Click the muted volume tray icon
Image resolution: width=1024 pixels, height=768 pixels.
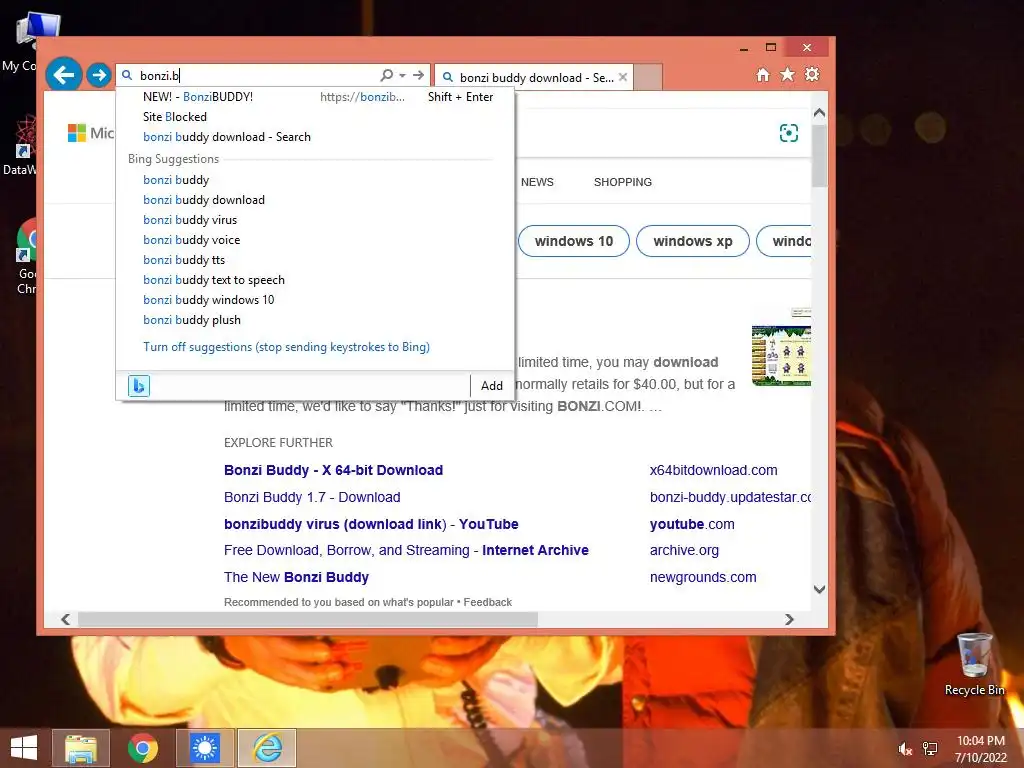904,749
